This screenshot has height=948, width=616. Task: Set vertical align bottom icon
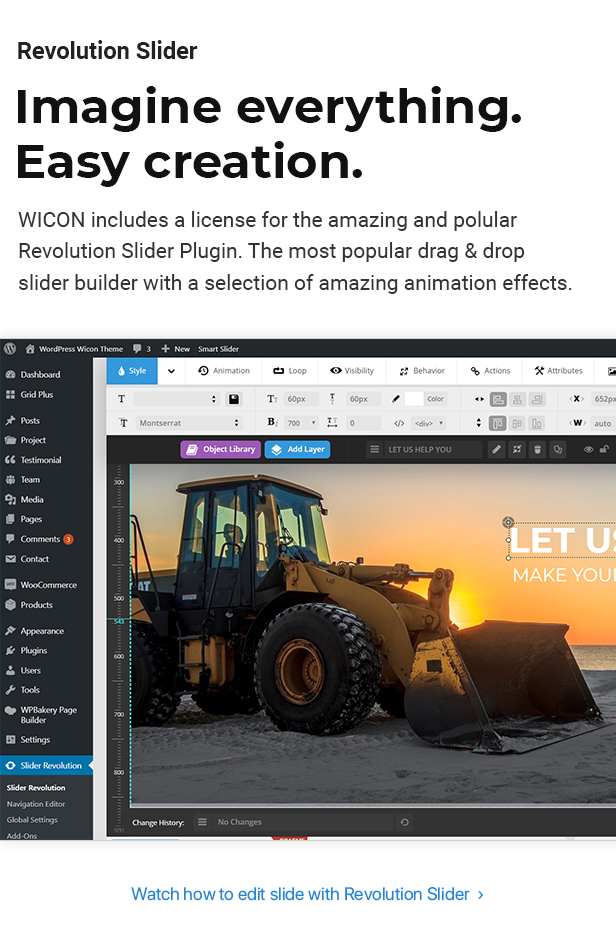(537, 423)
